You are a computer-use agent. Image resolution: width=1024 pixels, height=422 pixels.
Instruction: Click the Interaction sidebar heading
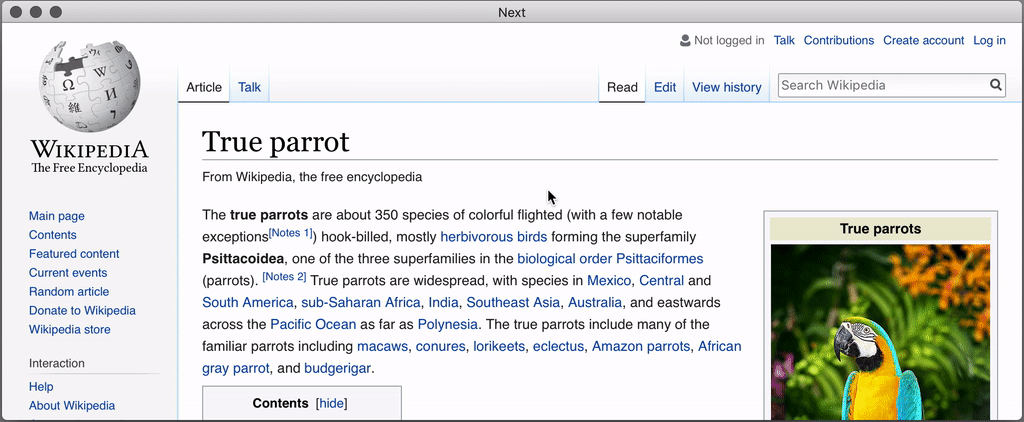point(57,363)
